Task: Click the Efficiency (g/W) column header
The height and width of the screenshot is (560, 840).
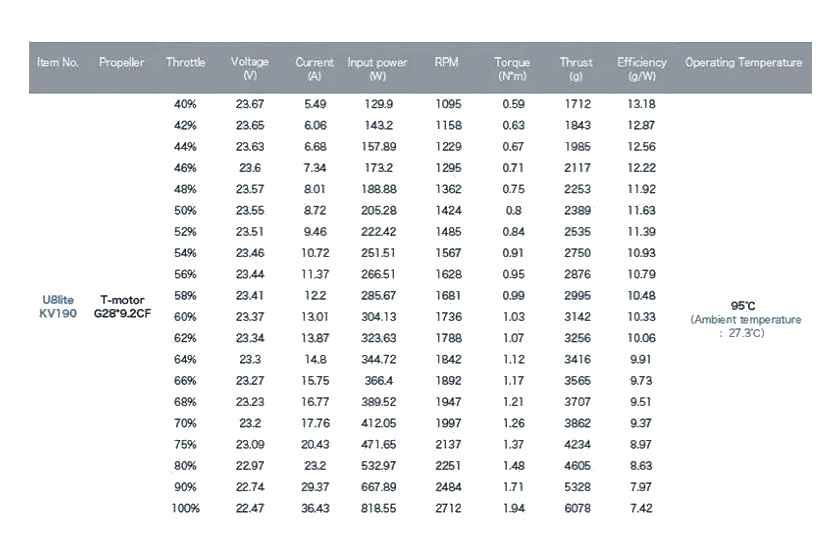Action: [x=642, y=68]
